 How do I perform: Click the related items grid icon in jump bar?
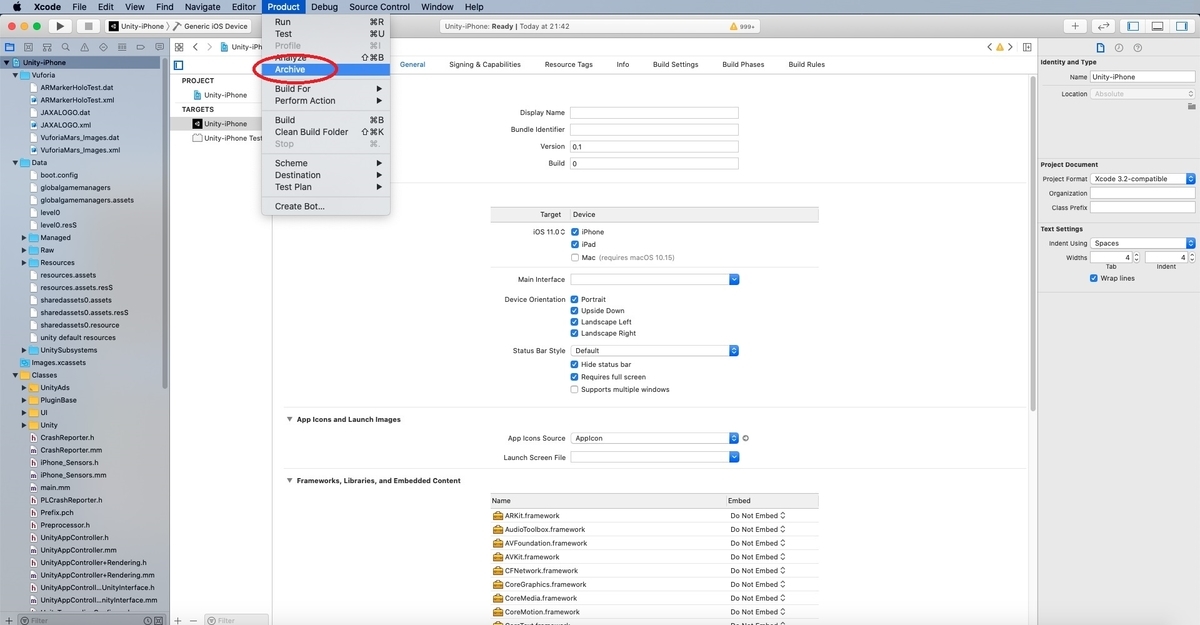pyautogui.click(x=179, y=47)
